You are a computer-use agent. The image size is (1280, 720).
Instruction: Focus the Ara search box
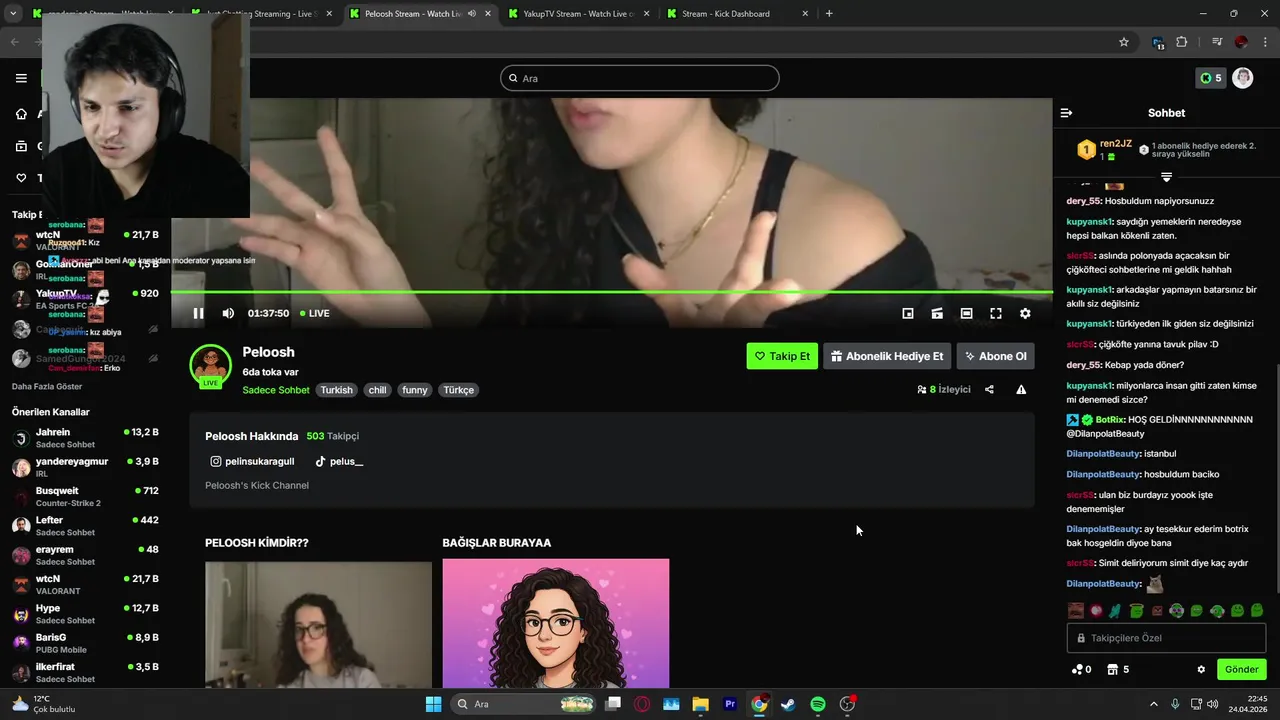tap(640, 78)
